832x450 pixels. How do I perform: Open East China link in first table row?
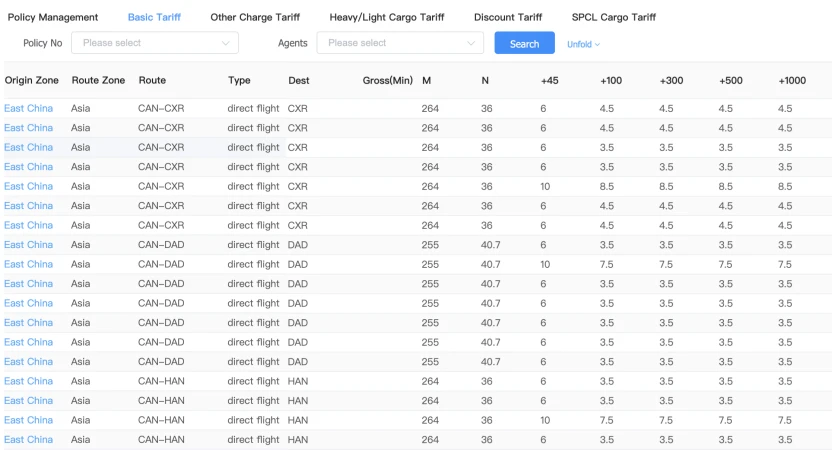29,108
